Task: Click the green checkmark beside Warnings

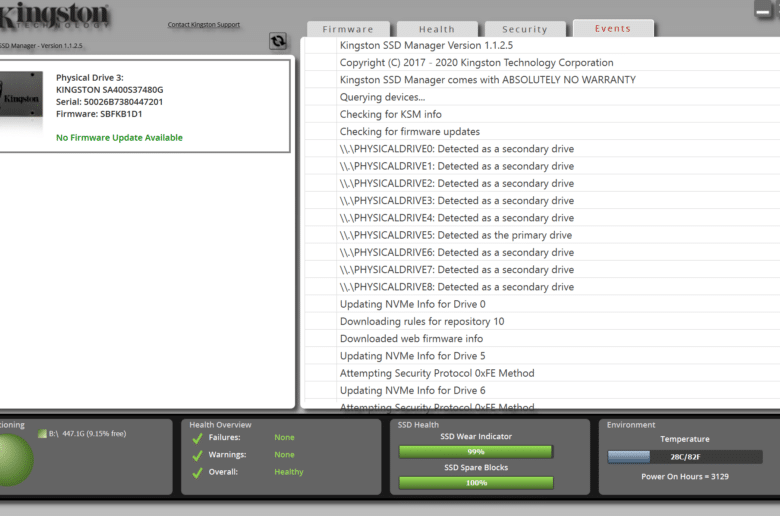Action: [x=197, y=455]
